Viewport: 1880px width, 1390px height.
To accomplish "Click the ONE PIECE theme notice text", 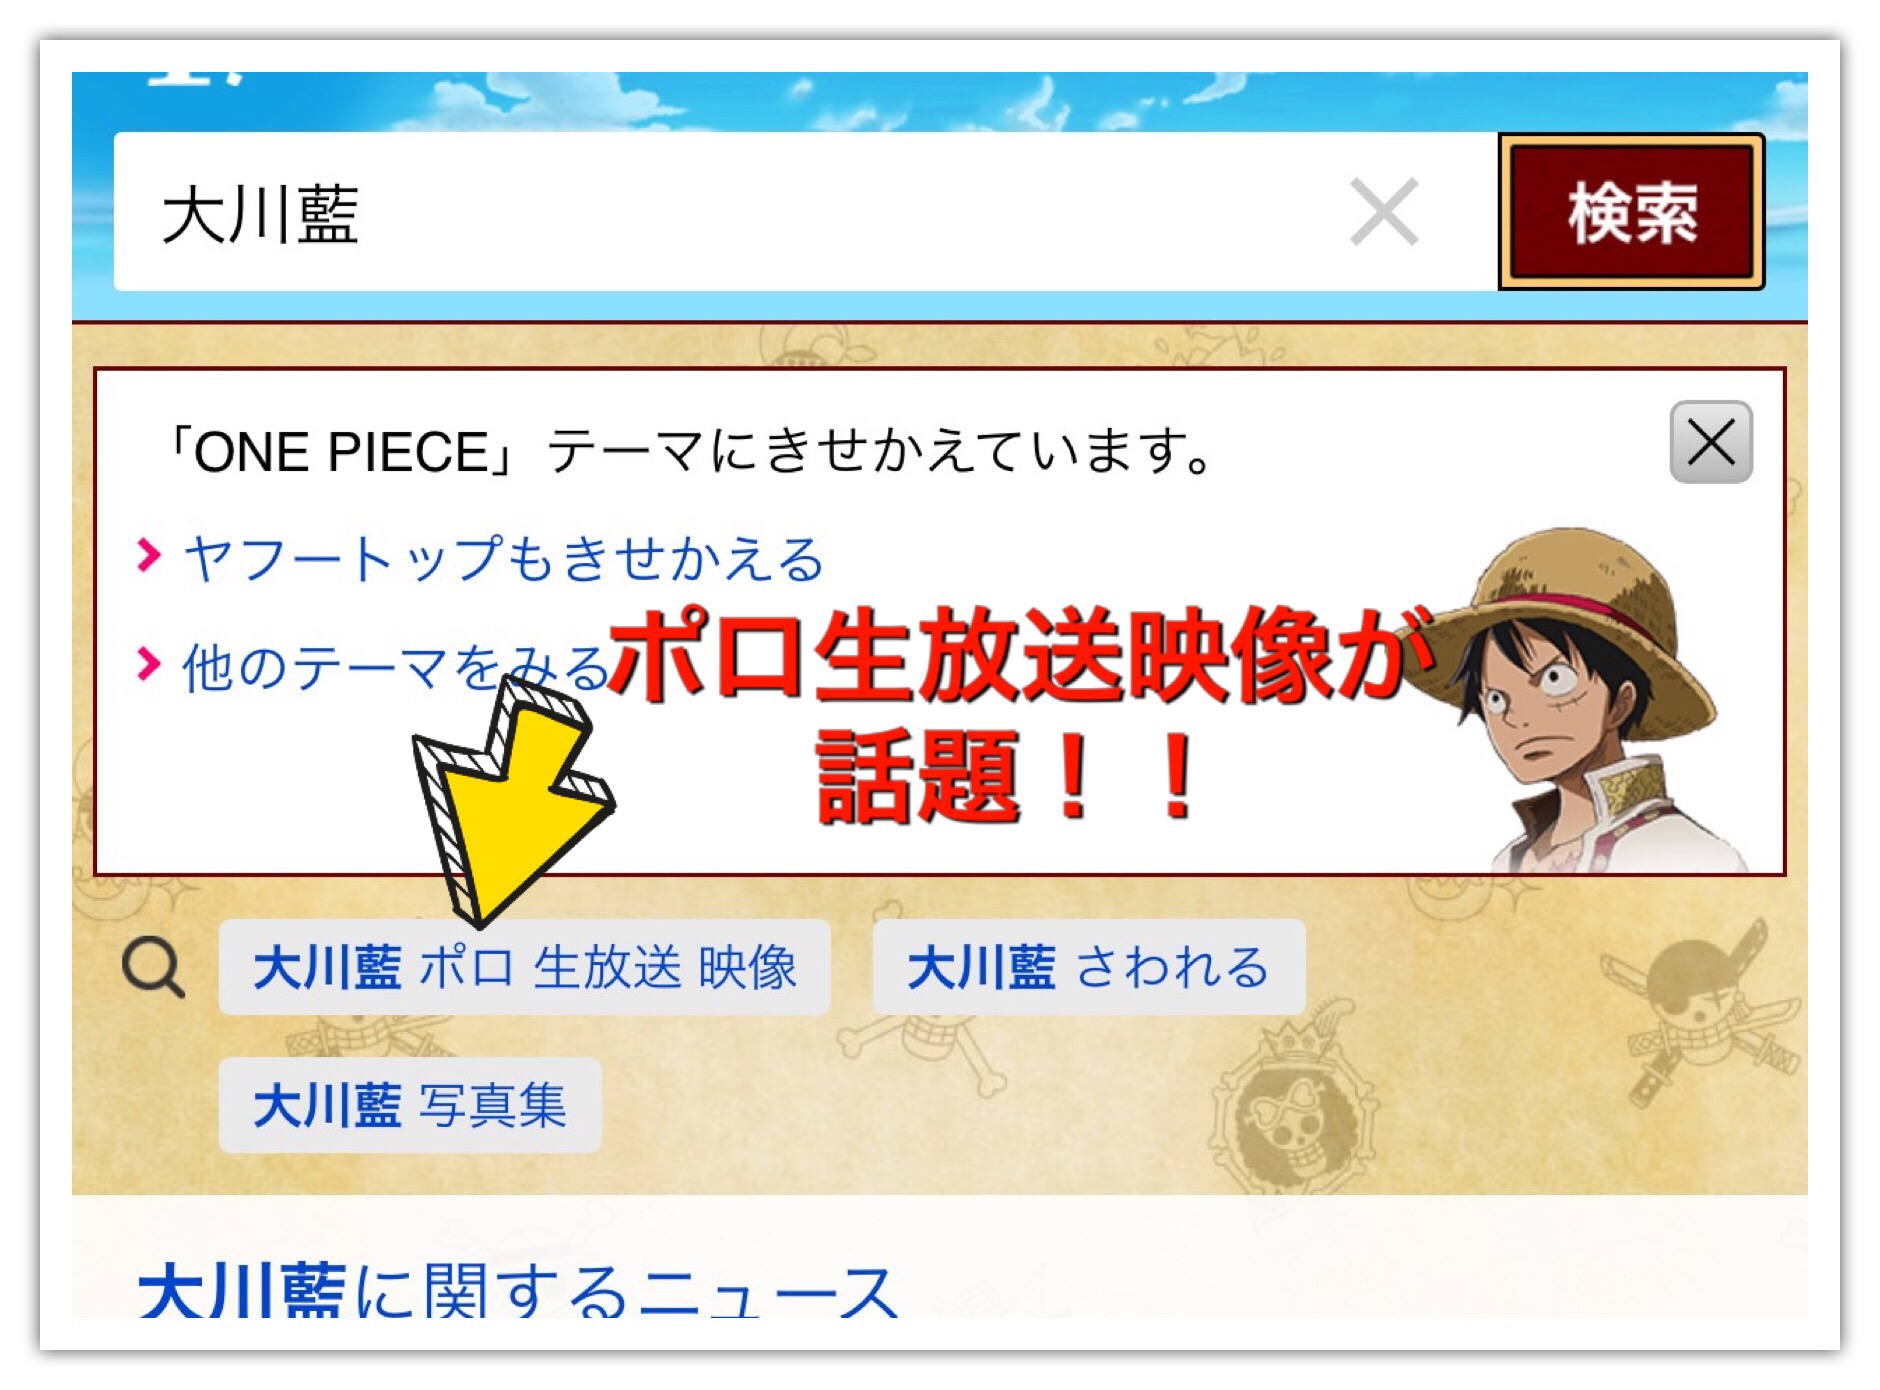I will pyautogui.click(x=690, y=451).
